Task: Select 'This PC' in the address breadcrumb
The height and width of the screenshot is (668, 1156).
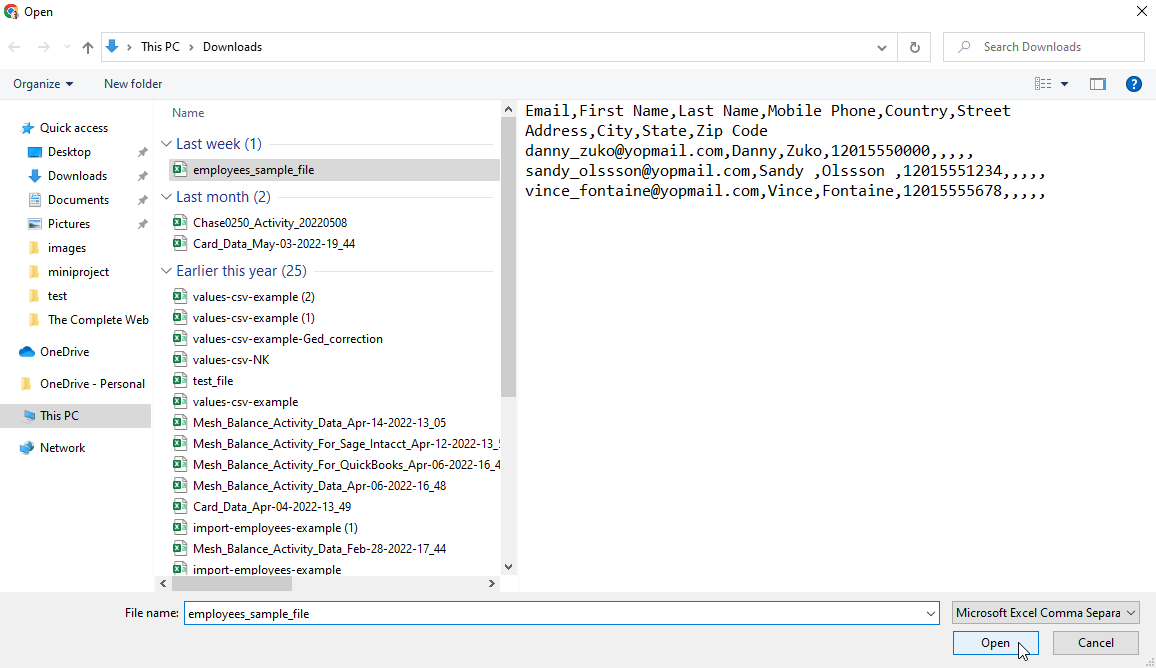Action: coord(160,46)
